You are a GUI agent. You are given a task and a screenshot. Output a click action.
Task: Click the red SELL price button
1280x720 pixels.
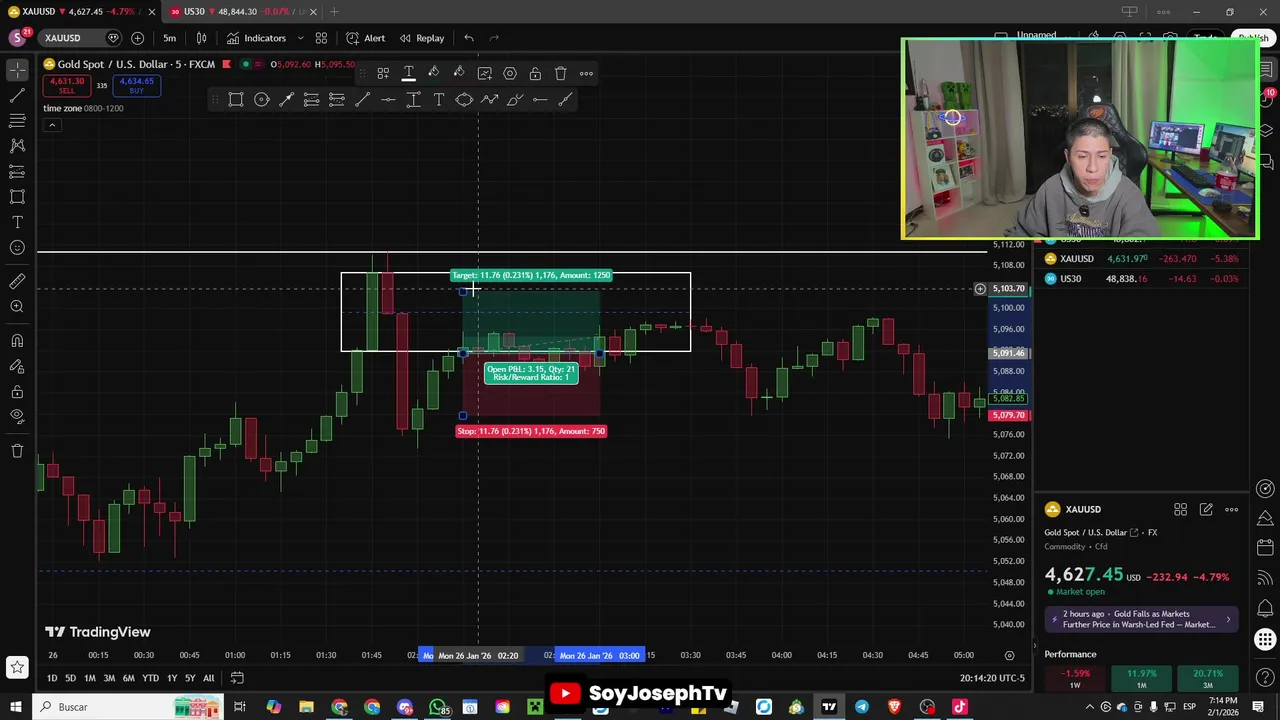(x=67, y=86)
